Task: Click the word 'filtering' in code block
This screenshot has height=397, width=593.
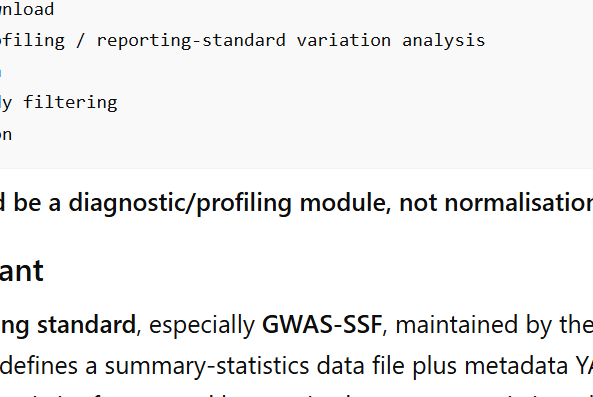Action: [x=70, y=102]
